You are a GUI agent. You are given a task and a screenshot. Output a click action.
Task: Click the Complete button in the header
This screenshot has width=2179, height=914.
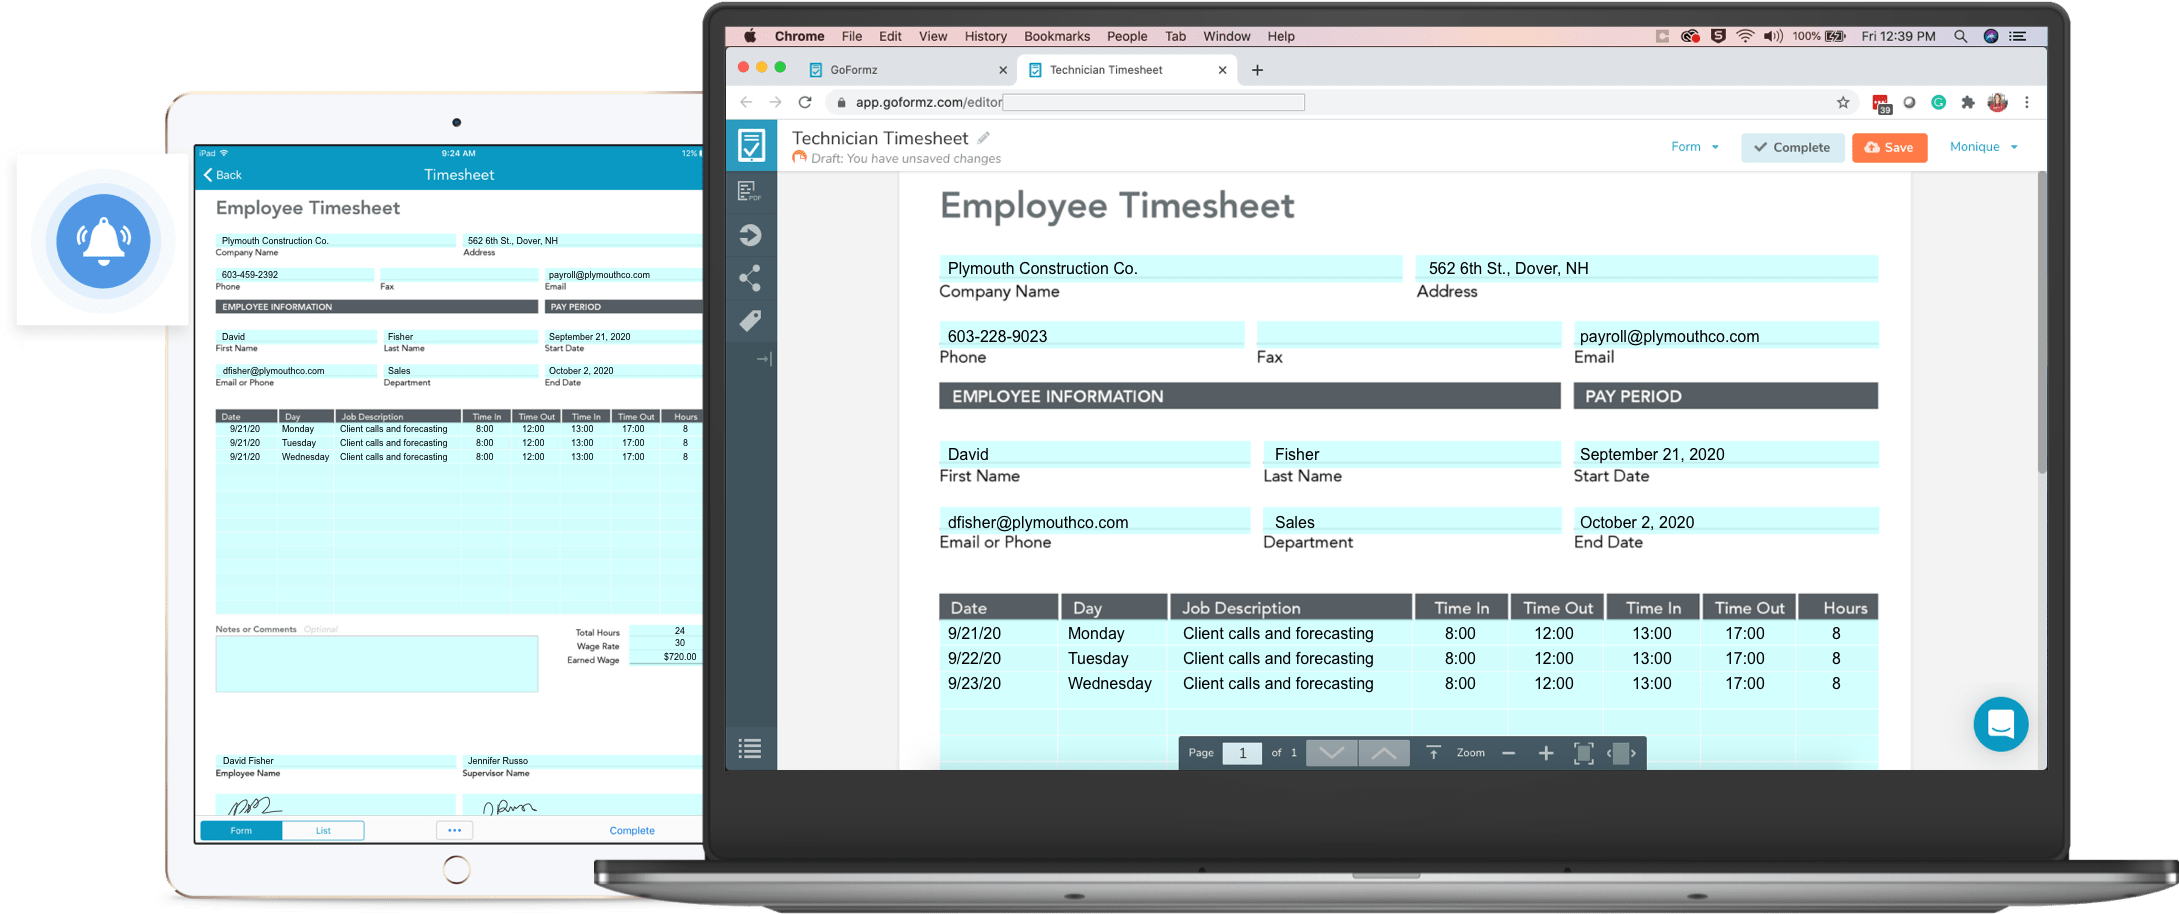[x=1792, y=147]
